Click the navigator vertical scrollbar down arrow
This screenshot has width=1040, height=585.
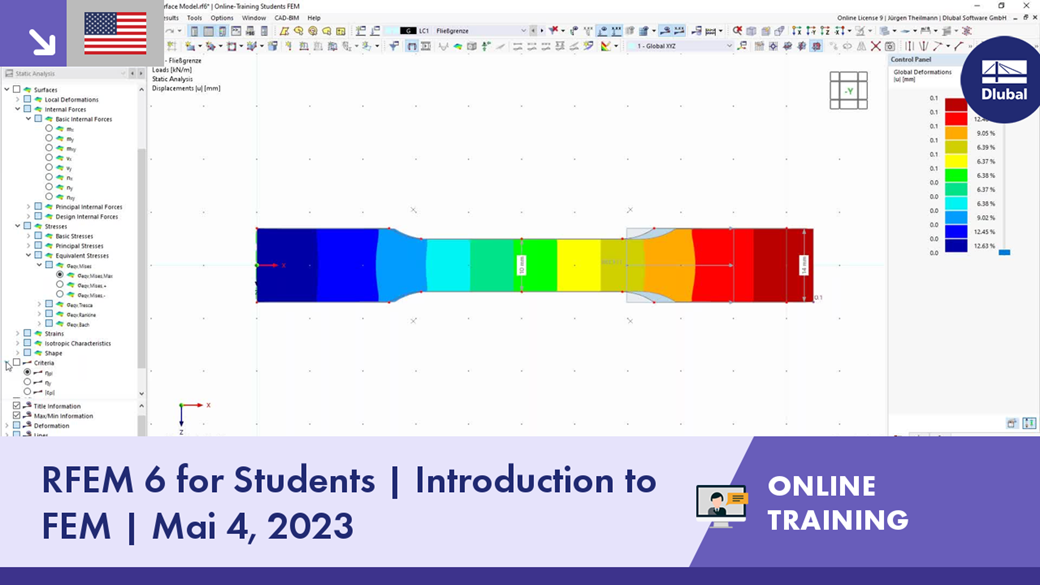click(141, 393)
